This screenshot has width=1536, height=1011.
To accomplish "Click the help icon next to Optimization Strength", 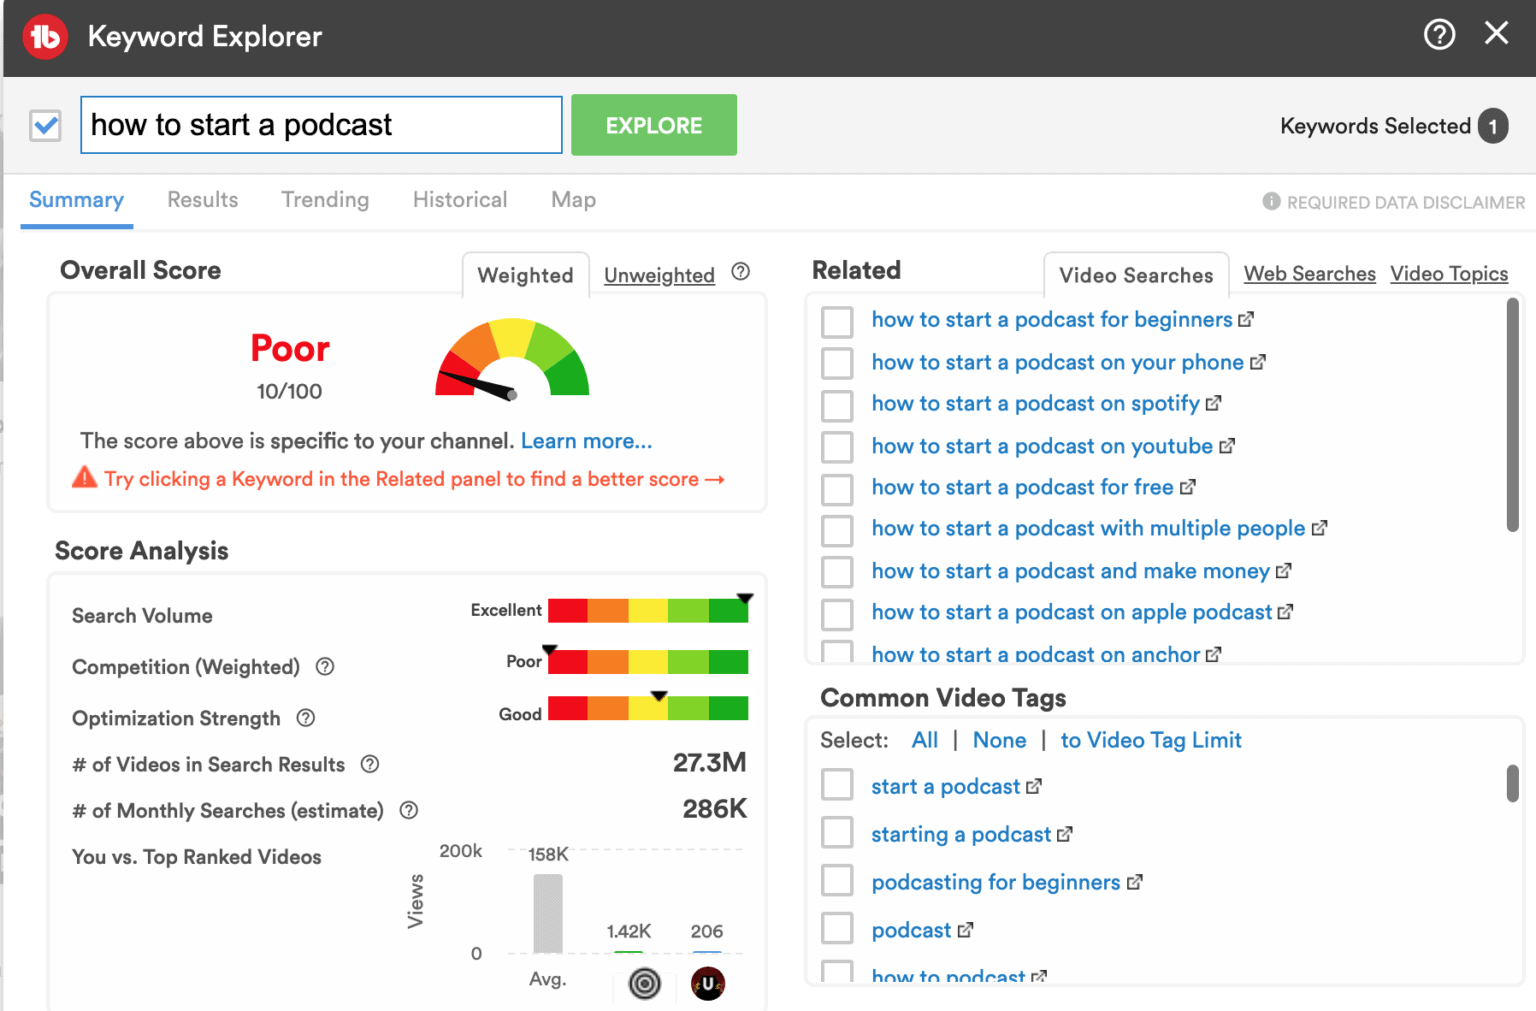I will click(305, 718).
